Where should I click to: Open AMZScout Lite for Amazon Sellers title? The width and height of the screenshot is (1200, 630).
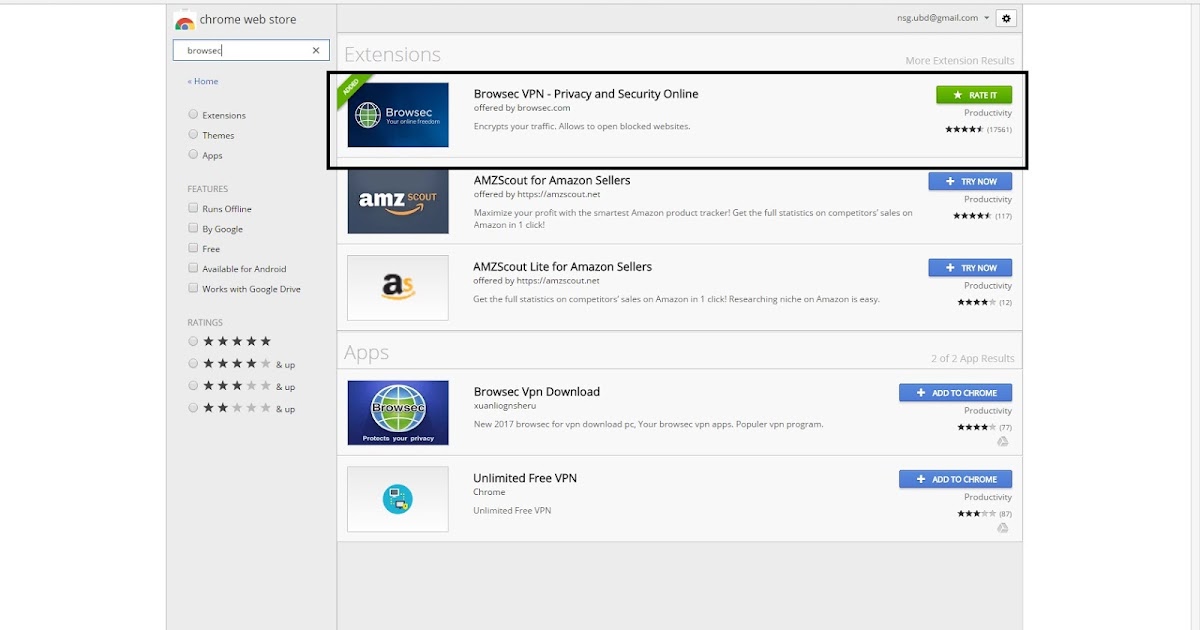[563, 267]
